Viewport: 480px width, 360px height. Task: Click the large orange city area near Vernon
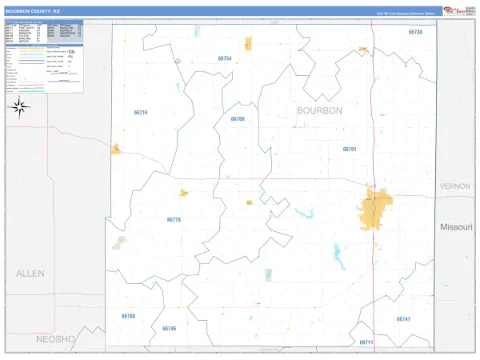375,209
